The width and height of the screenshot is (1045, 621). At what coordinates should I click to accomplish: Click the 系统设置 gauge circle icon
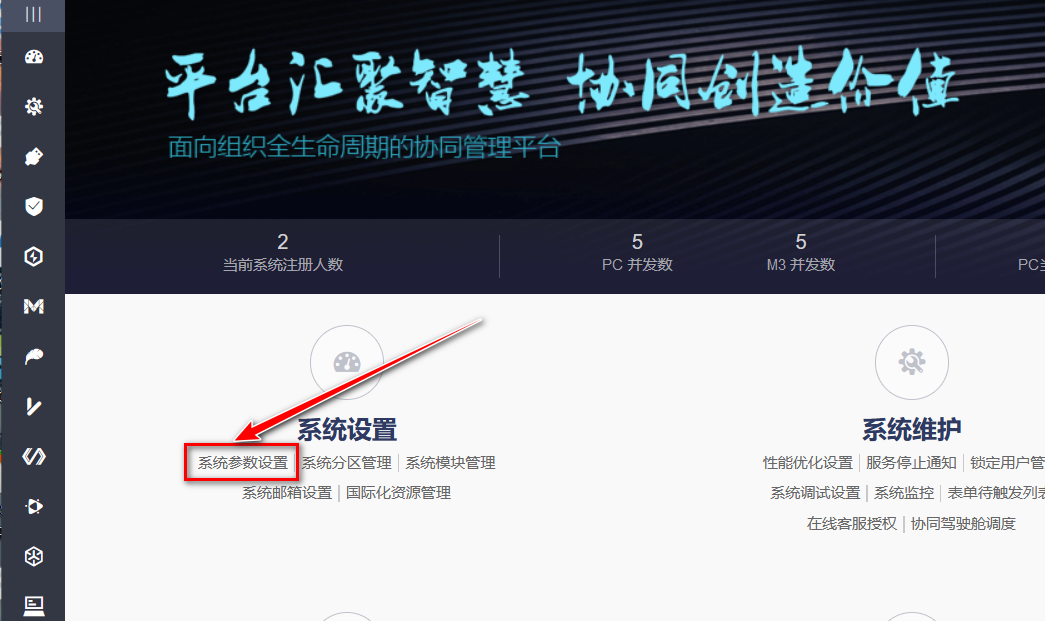[347, 362]
